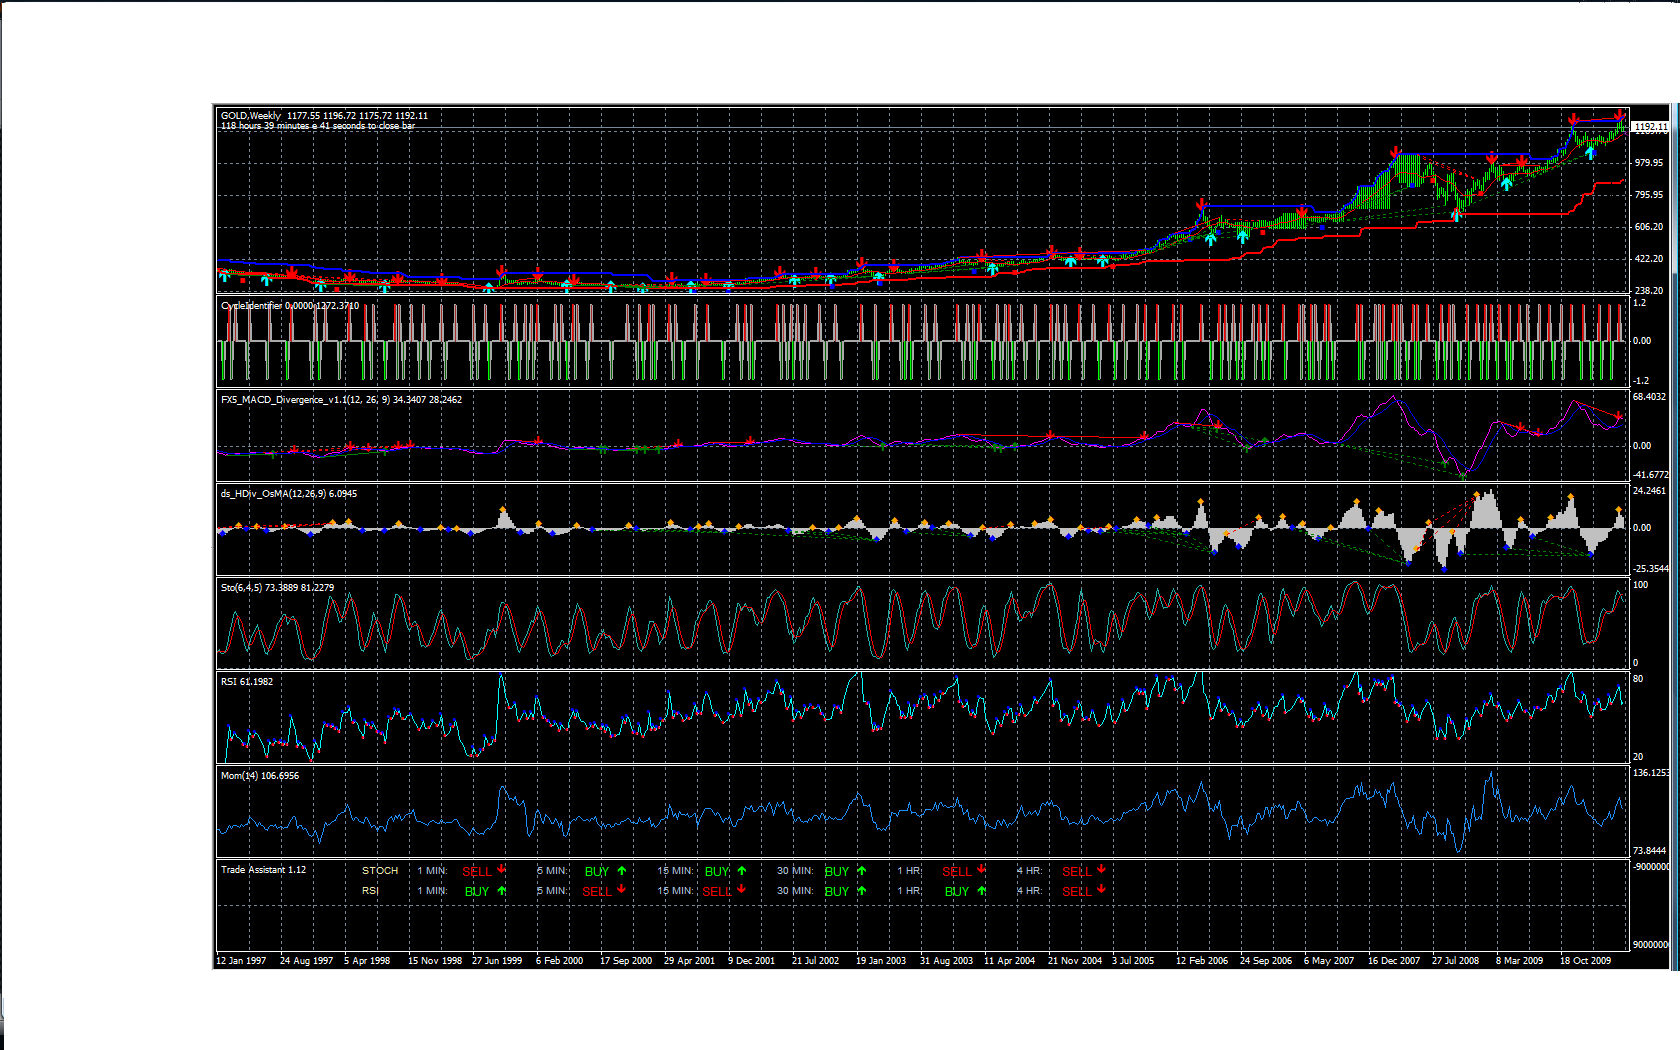Click the 12 Feb 2006 date marker
Image resolution: width=1680 pixels, height=1050 pixels.
click(1202, 961)
